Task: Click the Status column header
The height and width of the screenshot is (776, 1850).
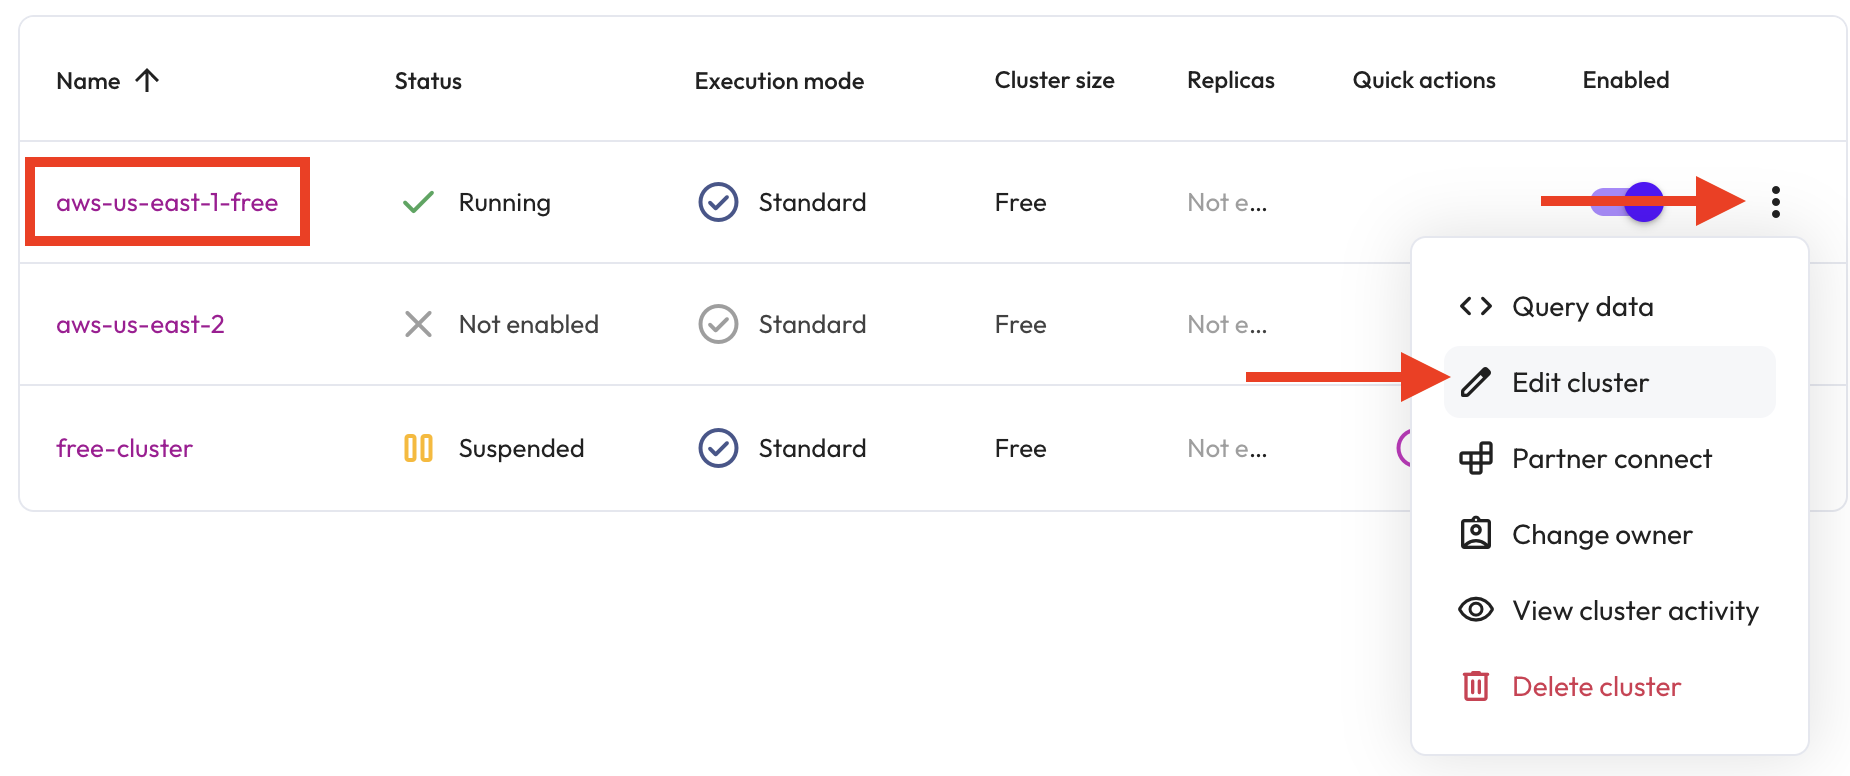Action: (x=428, y=81)
